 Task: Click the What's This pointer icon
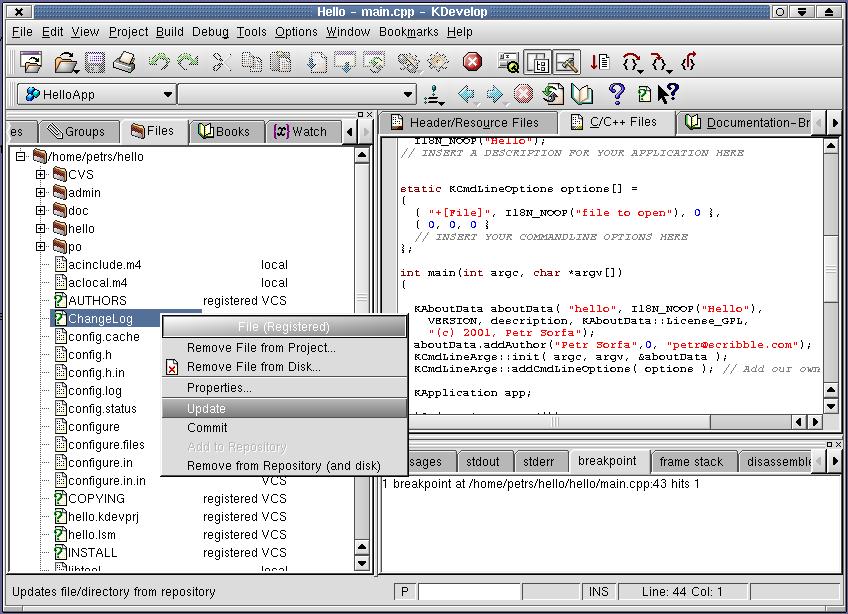667,94
